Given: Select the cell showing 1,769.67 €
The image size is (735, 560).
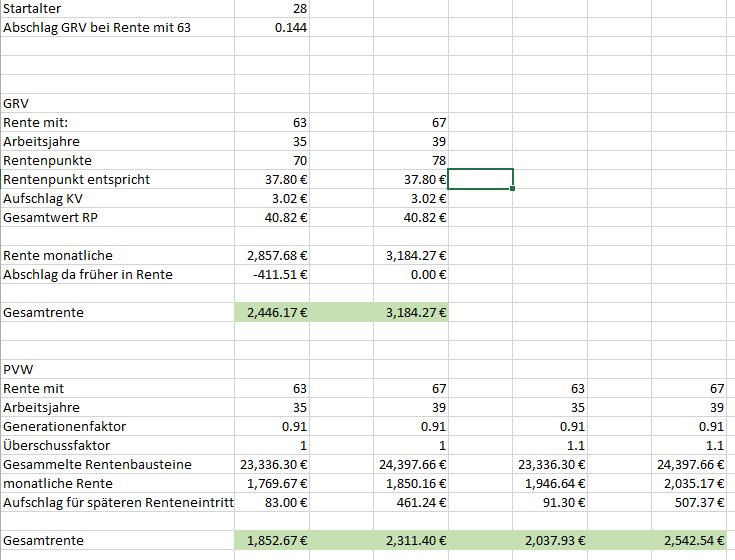Looking at the screenshot, I should [272, 484].
